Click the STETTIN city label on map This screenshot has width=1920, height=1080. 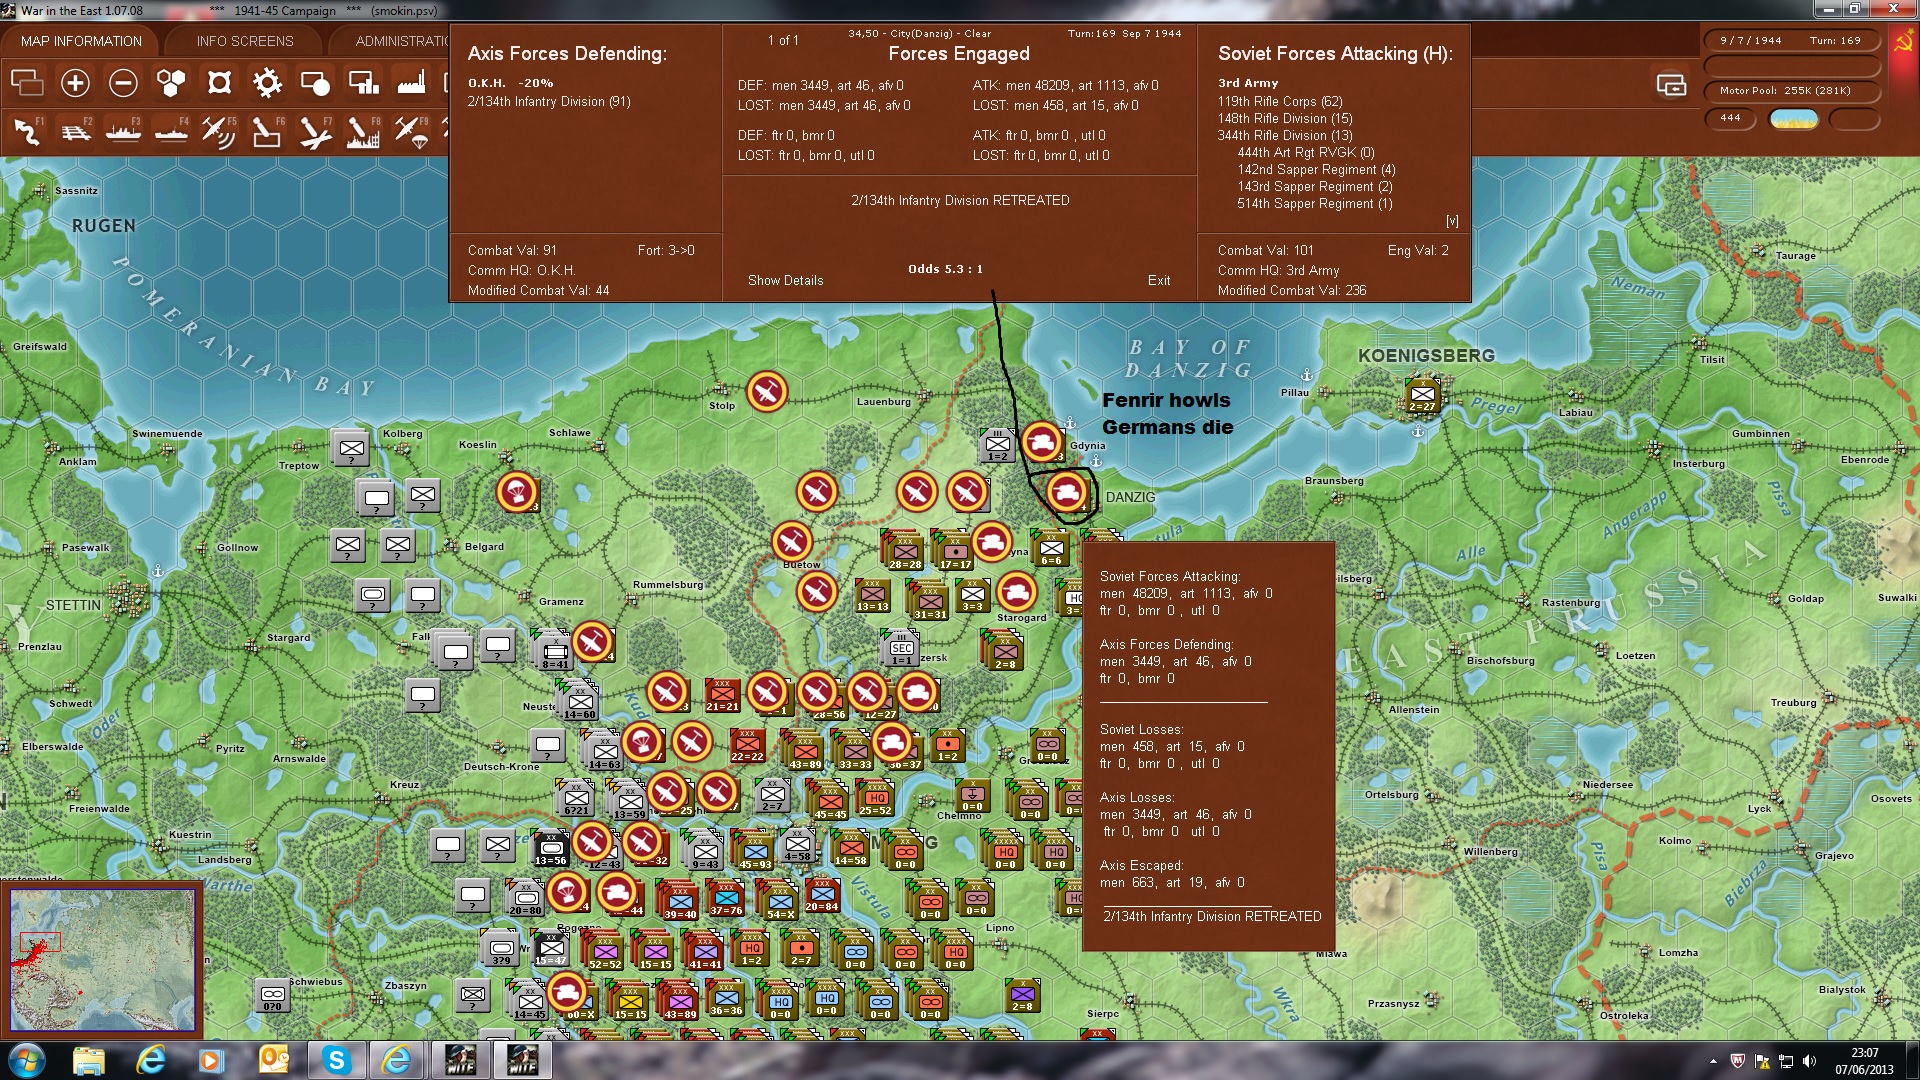tap(73, 605)
